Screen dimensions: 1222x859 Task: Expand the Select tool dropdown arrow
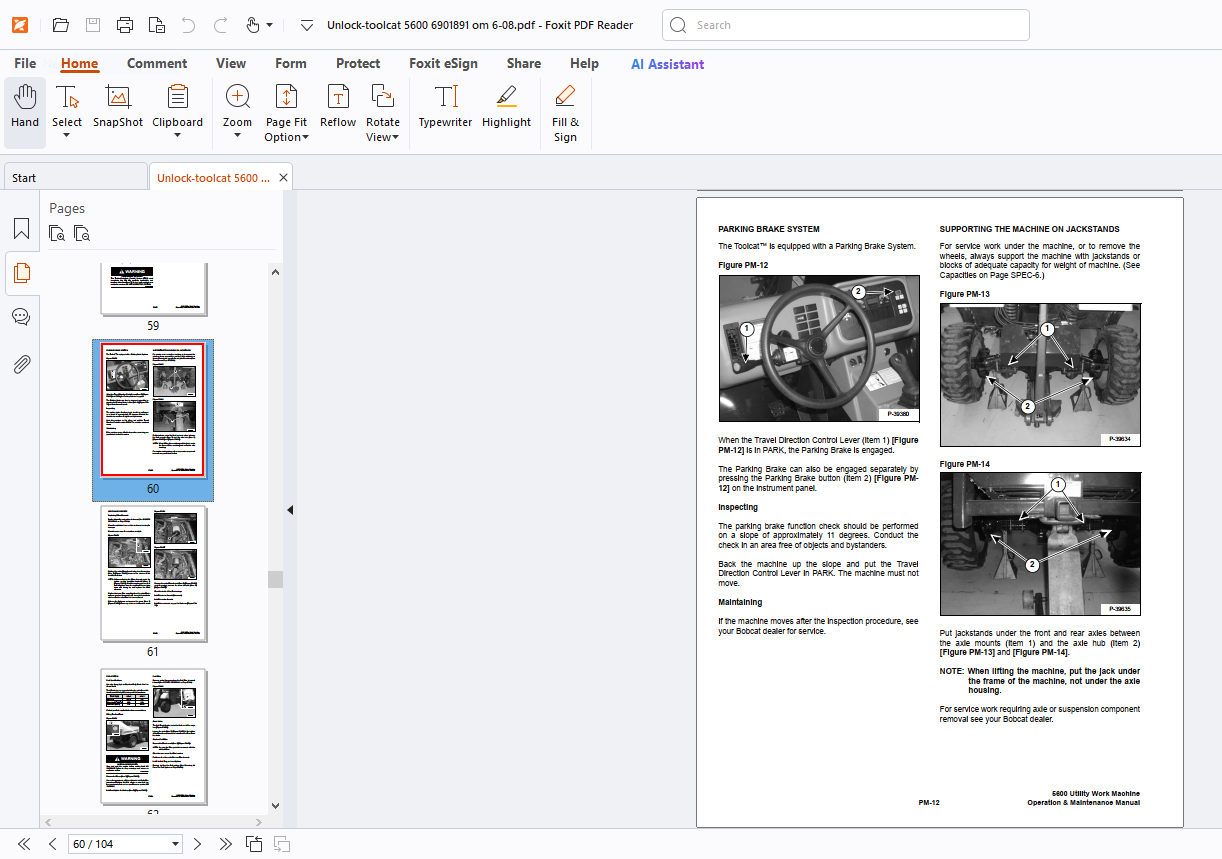tap(67, 137)
